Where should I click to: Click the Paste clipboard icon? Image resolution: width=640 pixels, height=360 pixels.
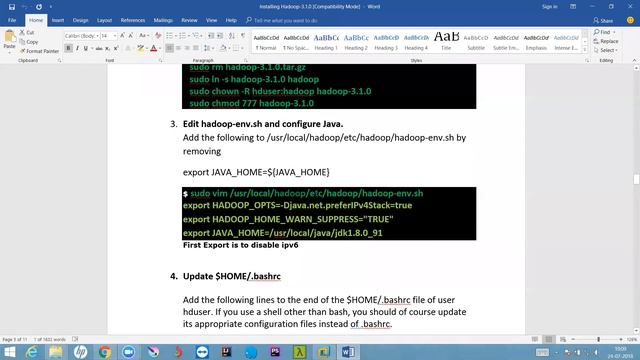9,37
